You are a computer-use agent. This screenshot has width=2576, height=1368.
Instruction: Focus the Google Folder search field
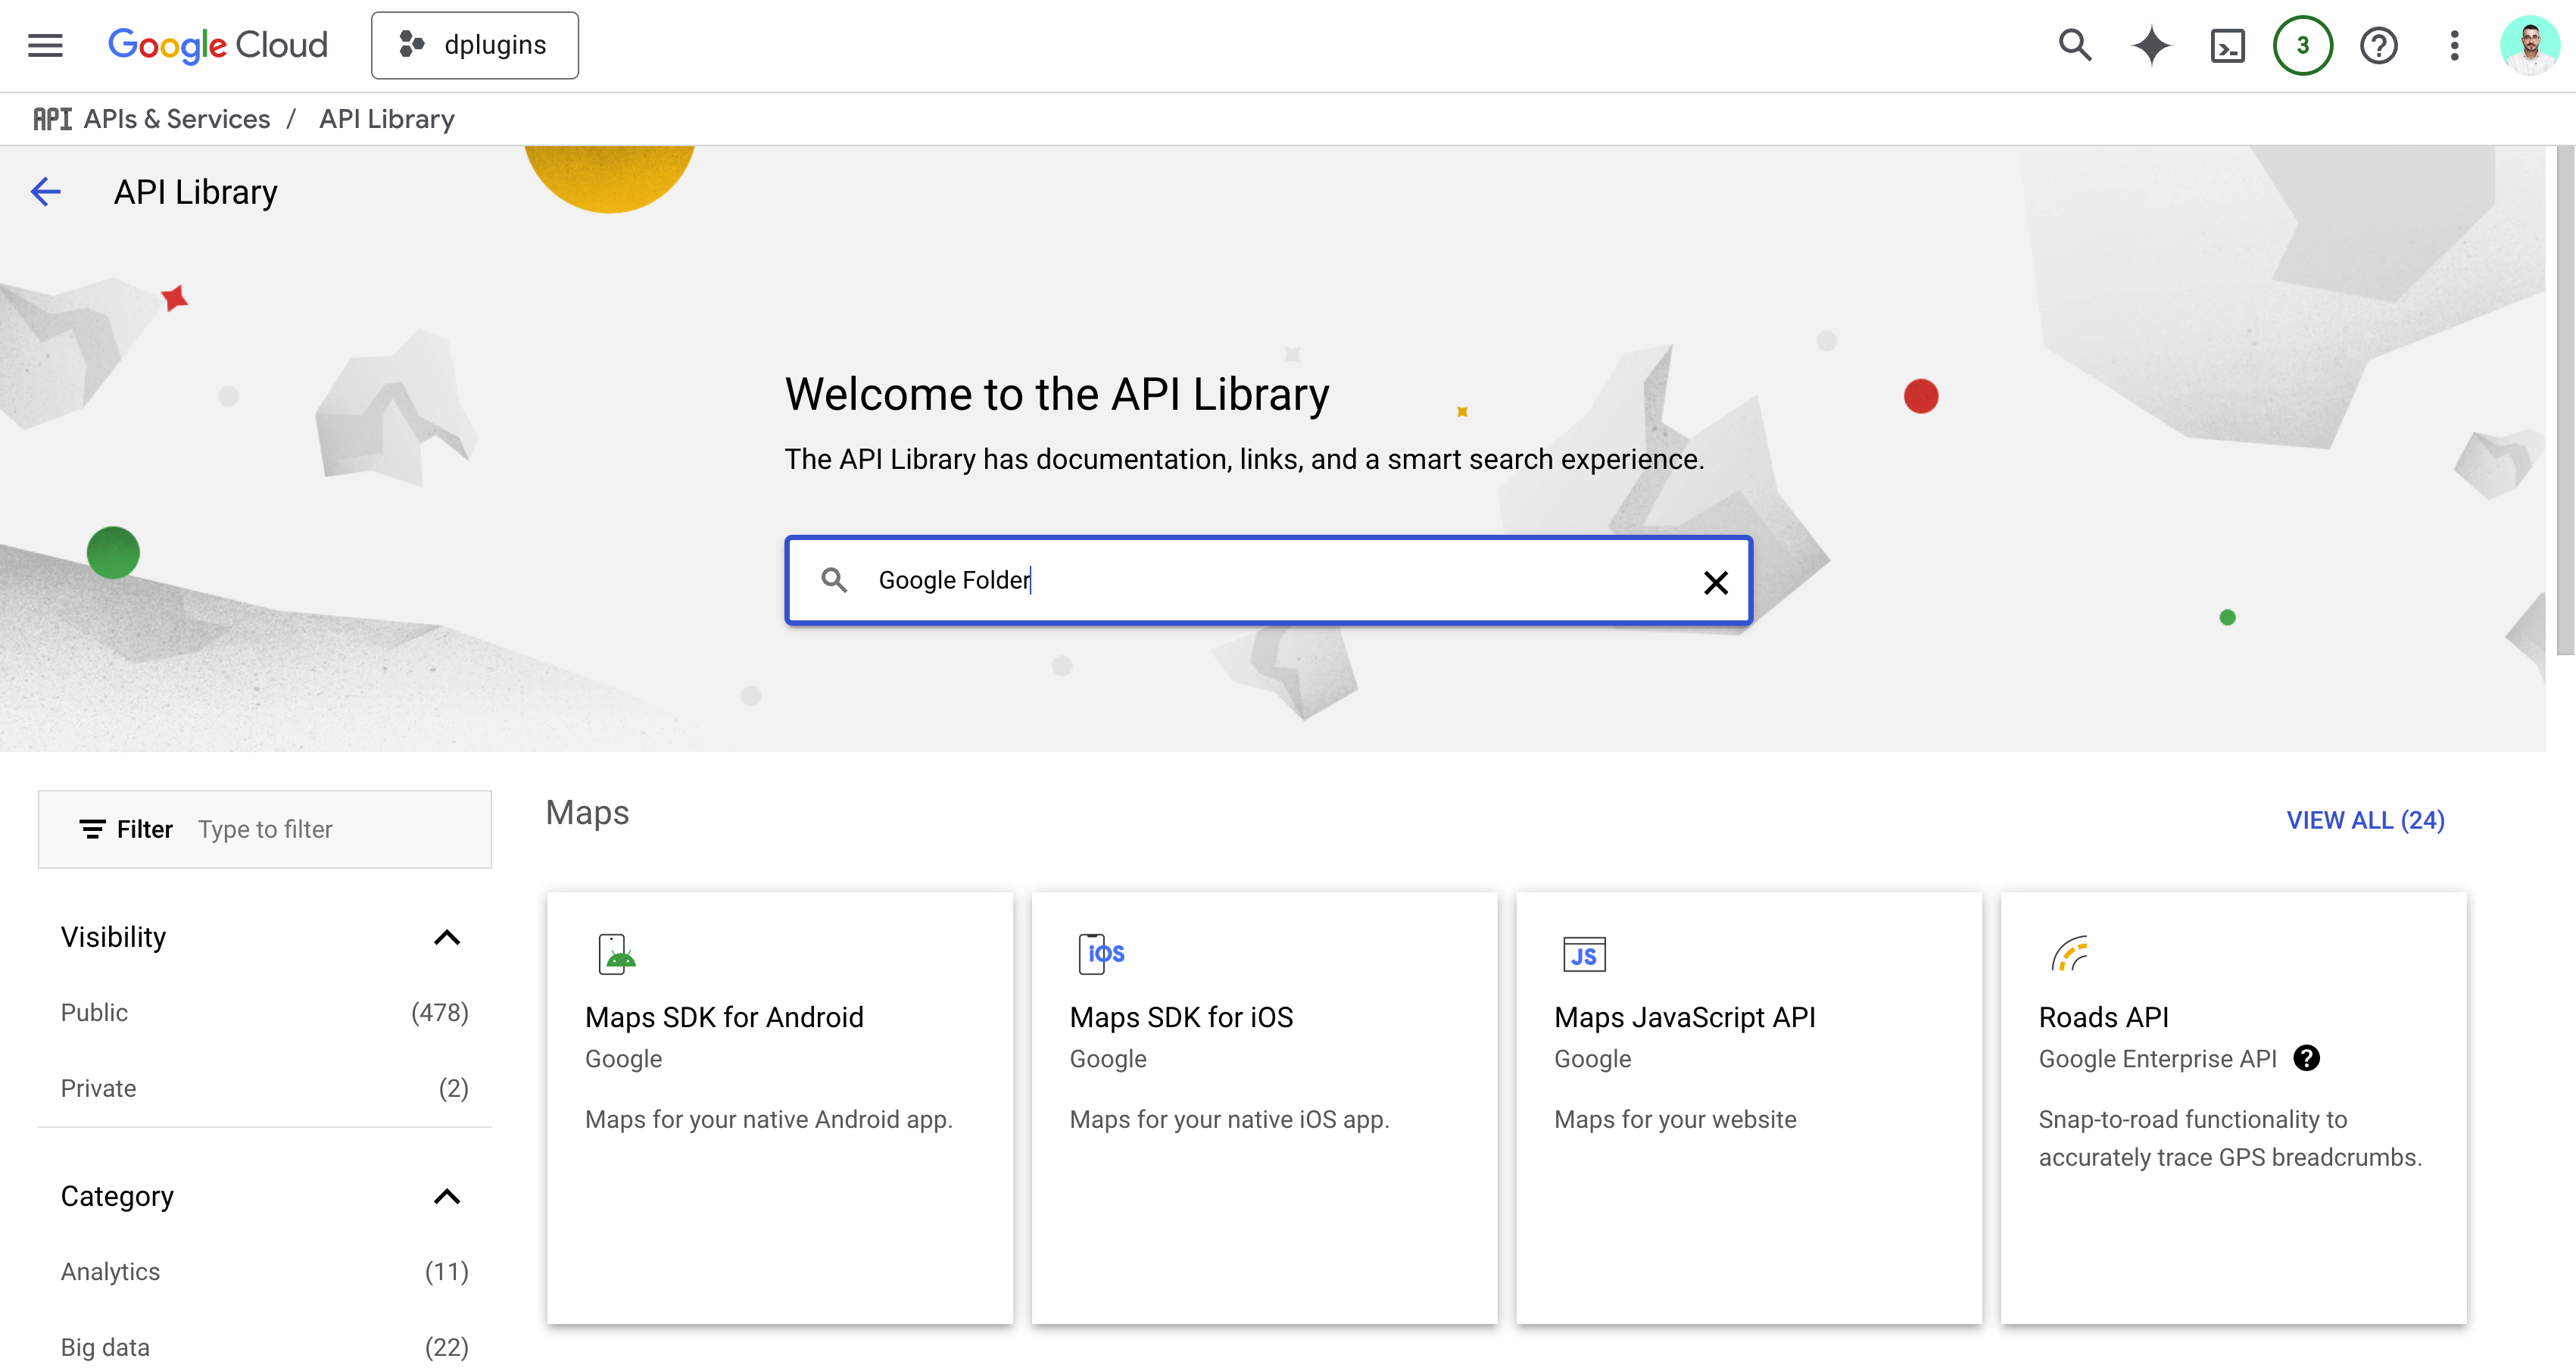point(1268,580)
